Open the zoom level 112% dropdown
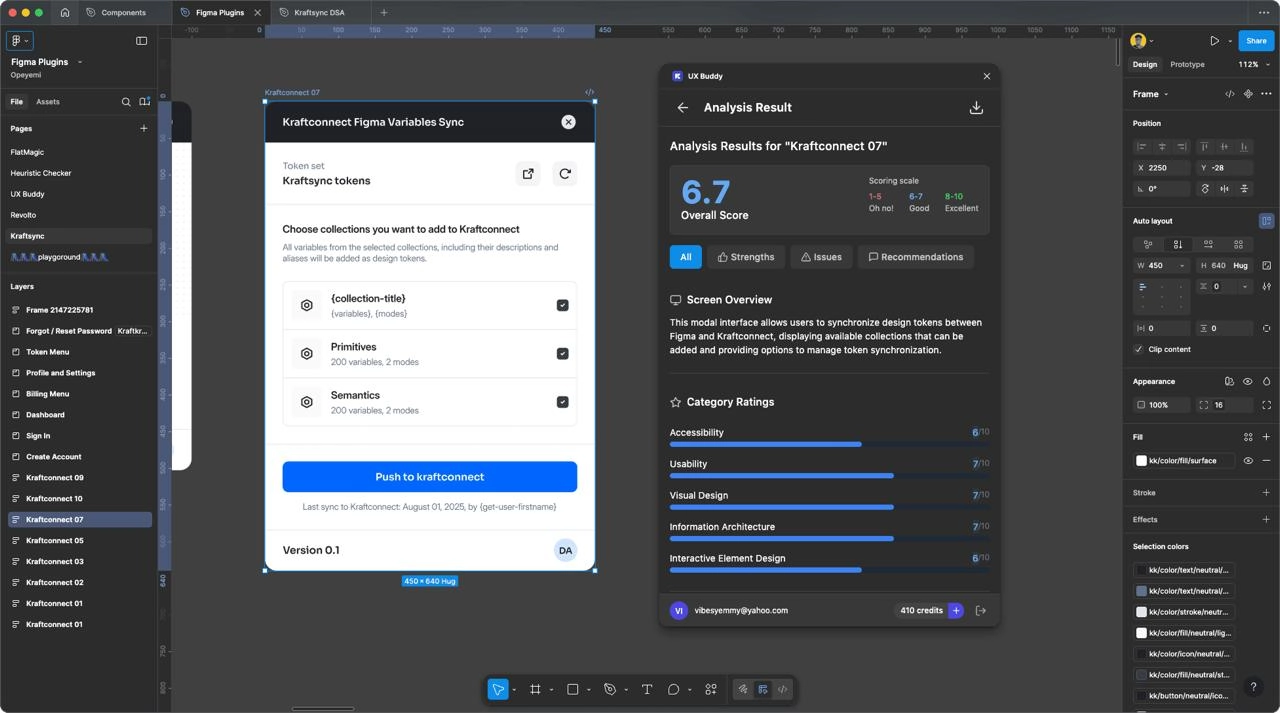 (1254, 64)
